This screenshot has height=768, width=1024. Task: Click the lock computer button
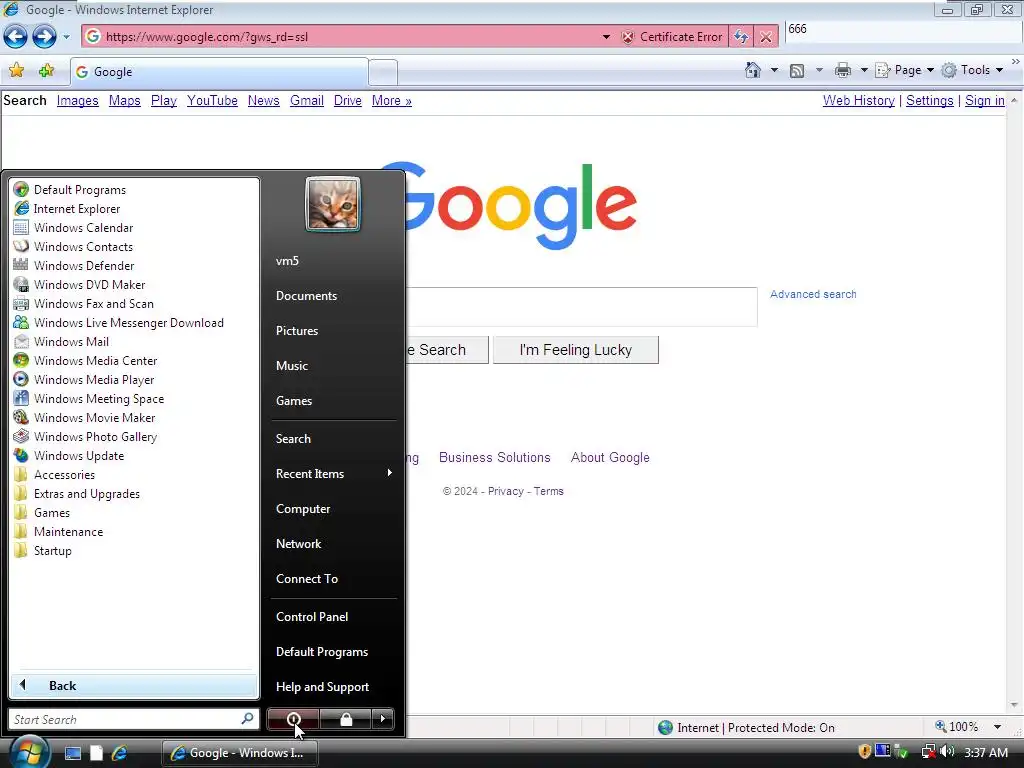pyautogui.click(x=346, y=719)
